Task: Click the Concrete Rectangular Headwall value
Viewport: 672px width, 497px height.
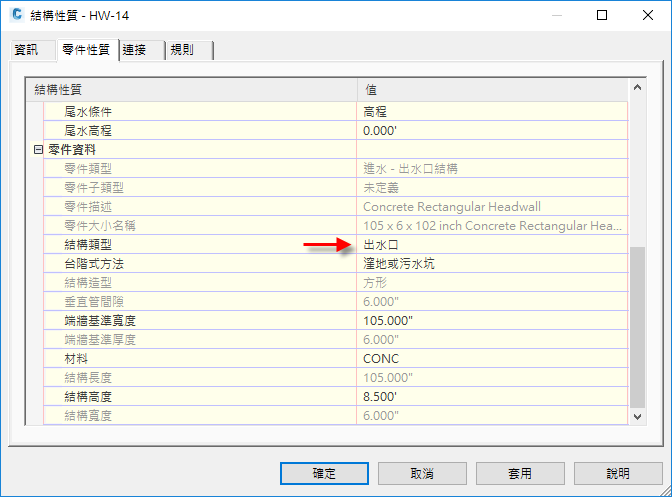Action: [452, 207]
